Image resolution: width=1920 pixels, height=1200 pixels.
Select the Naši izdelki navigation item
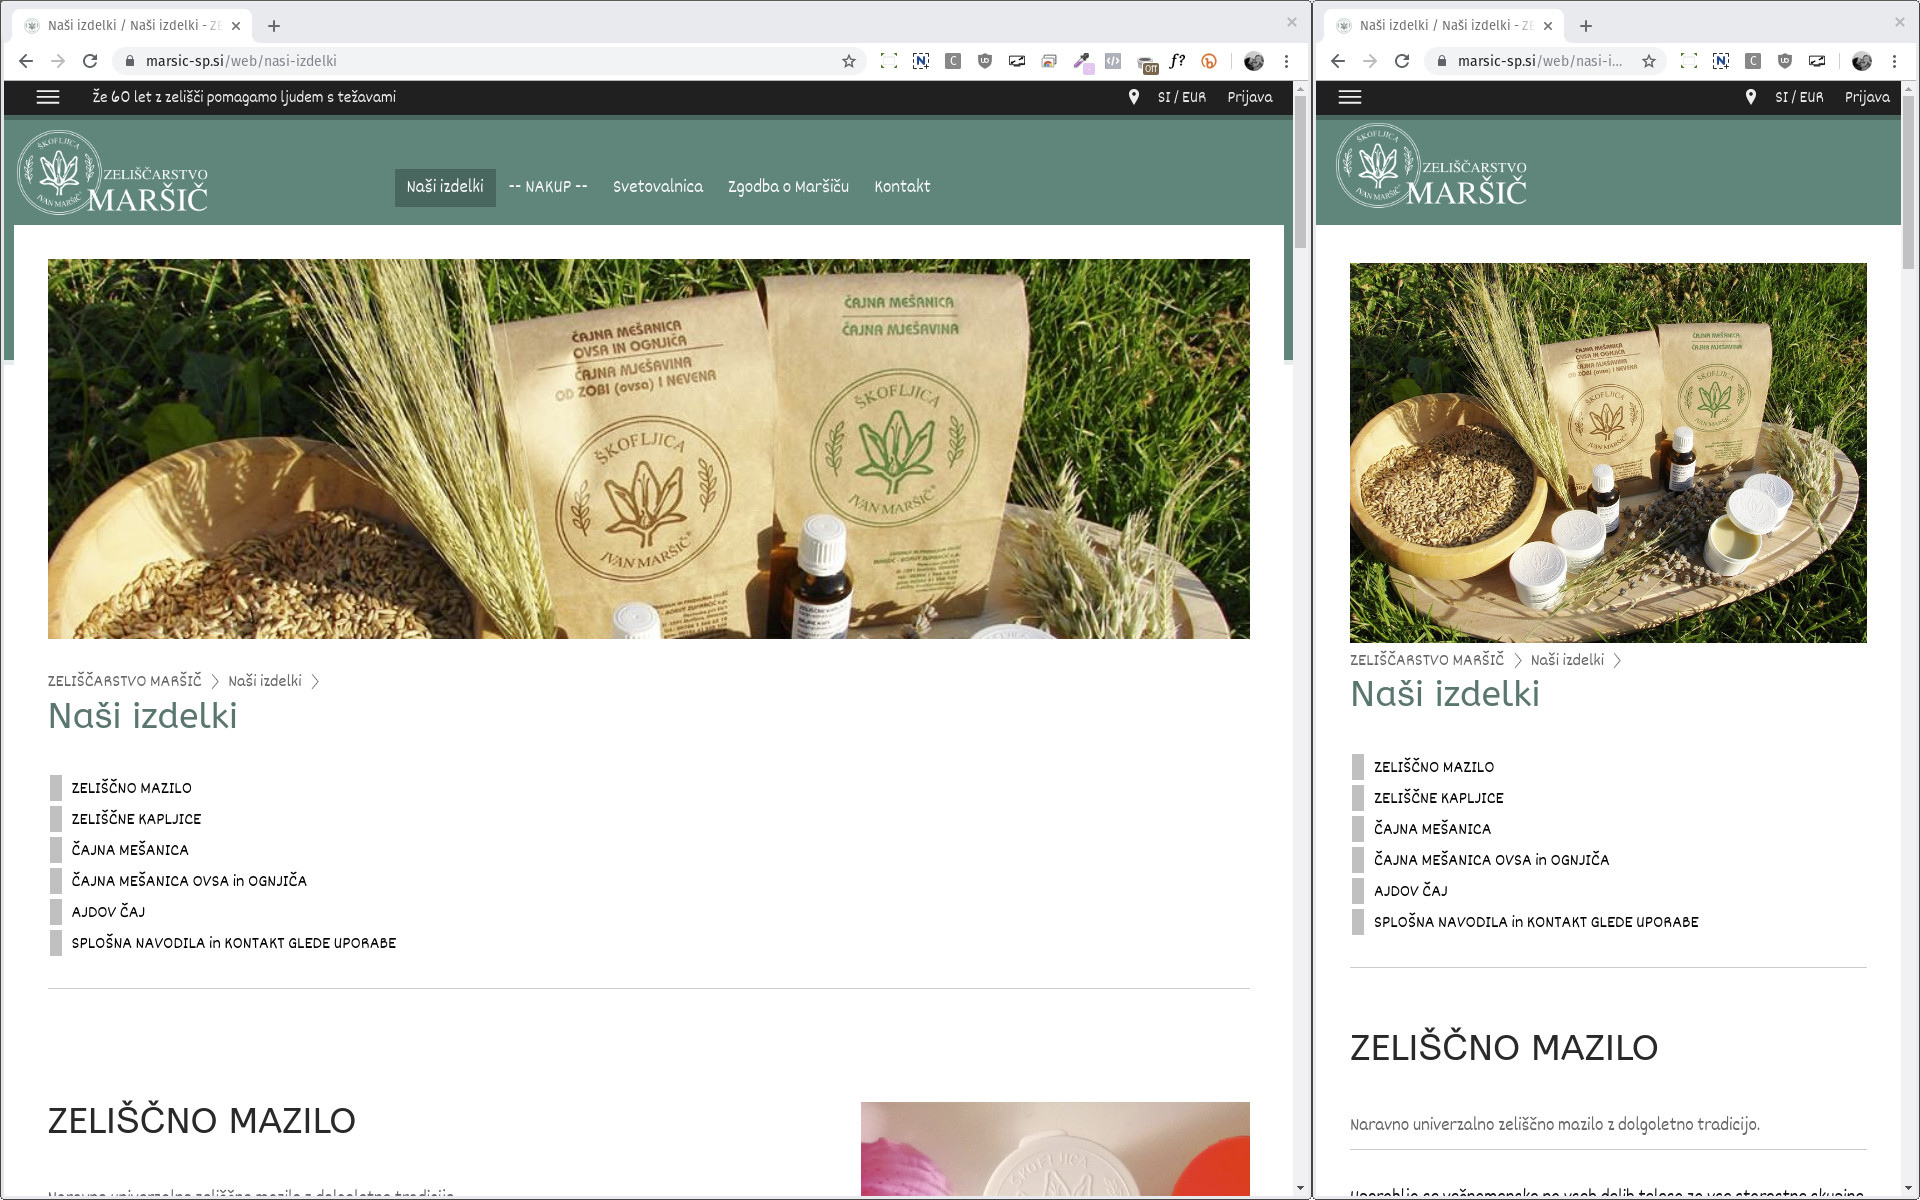(445, 187)
